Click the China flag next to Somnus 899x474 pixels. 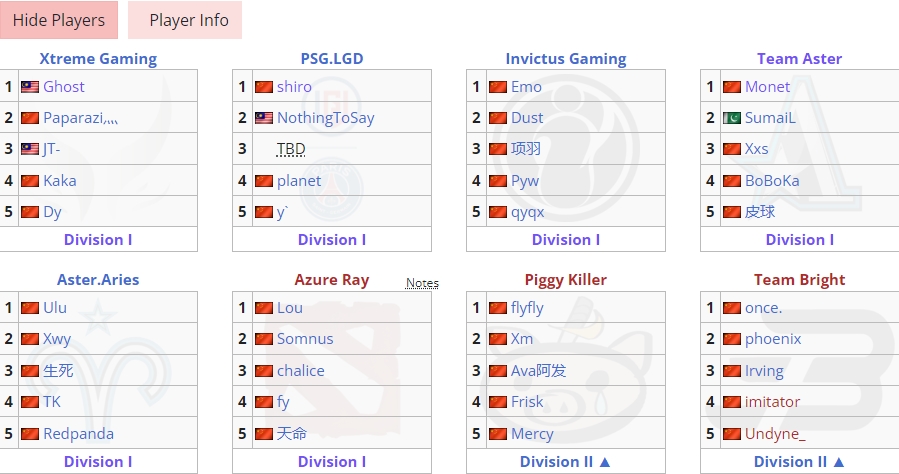pos(264,339)
